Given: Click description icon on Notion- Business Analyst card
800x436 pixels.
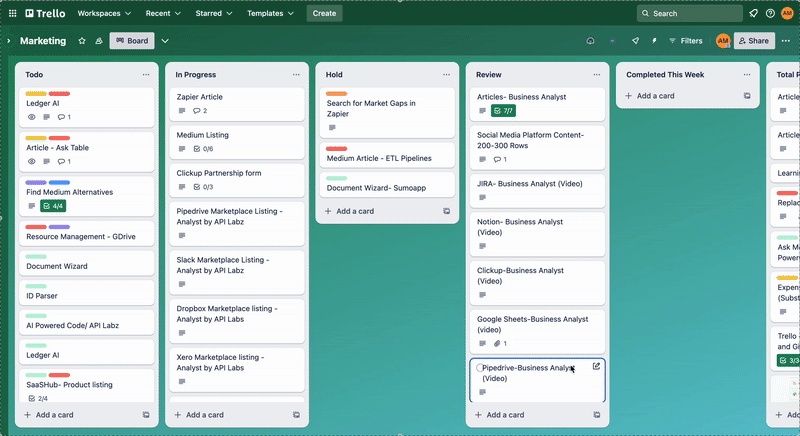Looking at the screenshot, I should click(x=483, y=246).
